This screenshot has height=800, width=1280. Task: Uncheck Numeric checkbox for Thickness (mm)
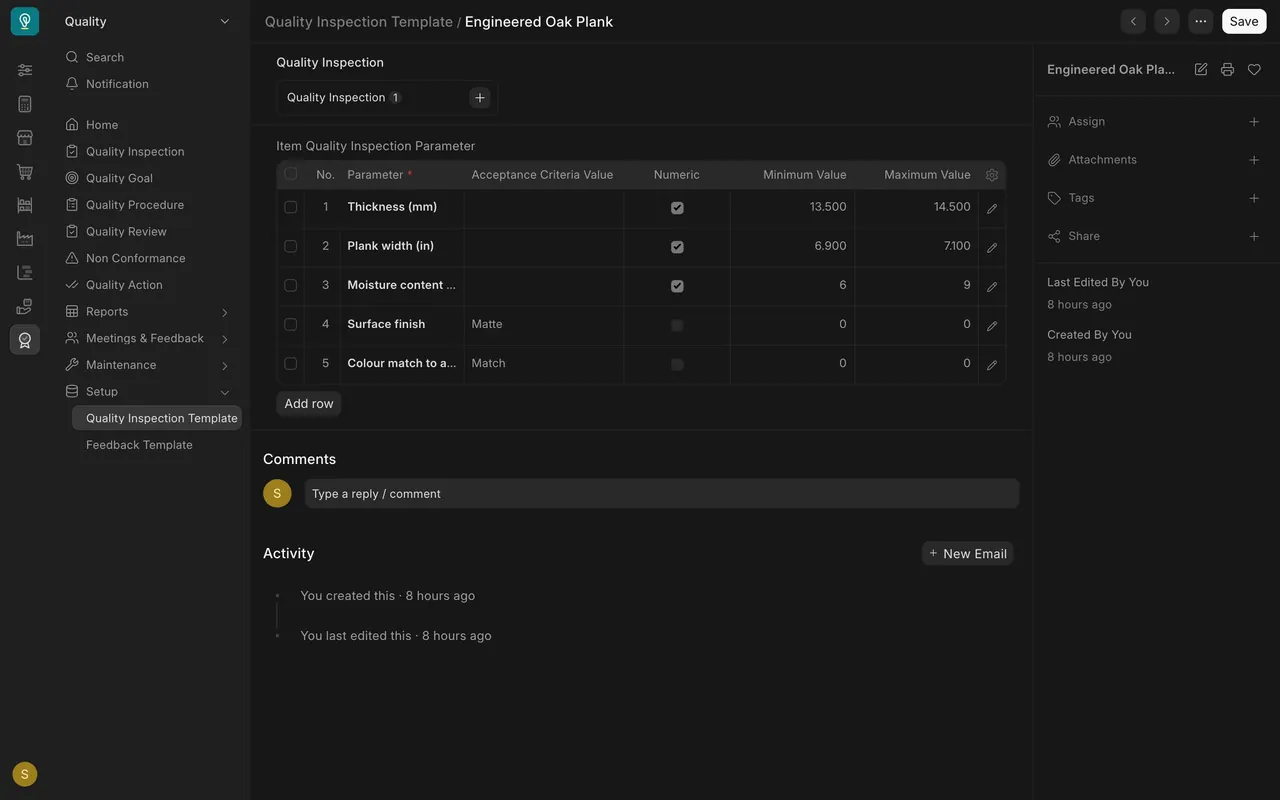[x=677, y=208]
